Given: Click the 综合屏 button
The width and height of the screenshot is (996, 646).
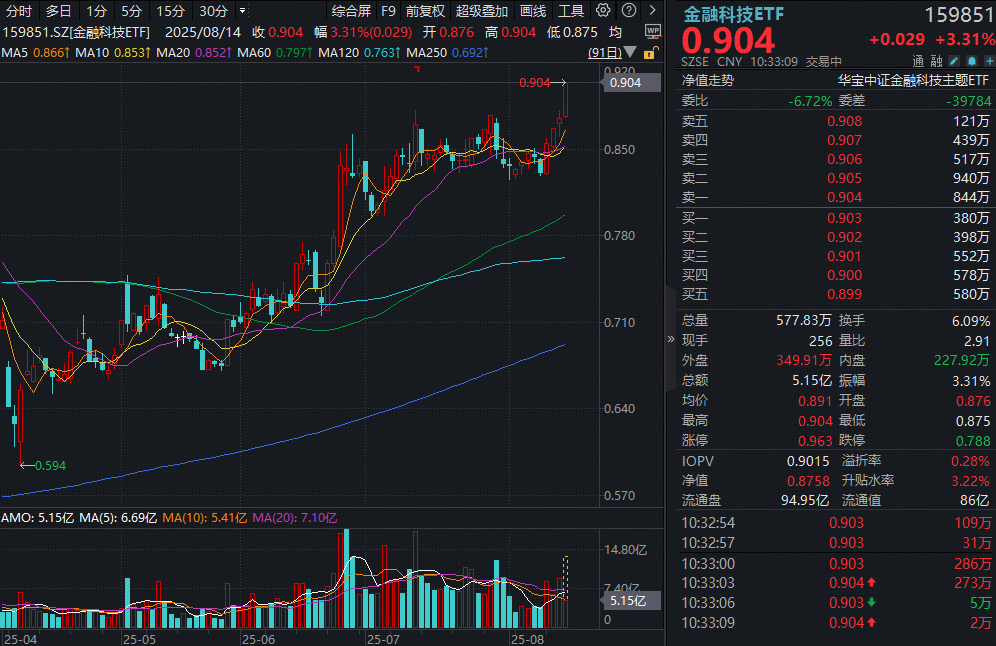Looking at the screenshot, I should [x=351, y=10].
